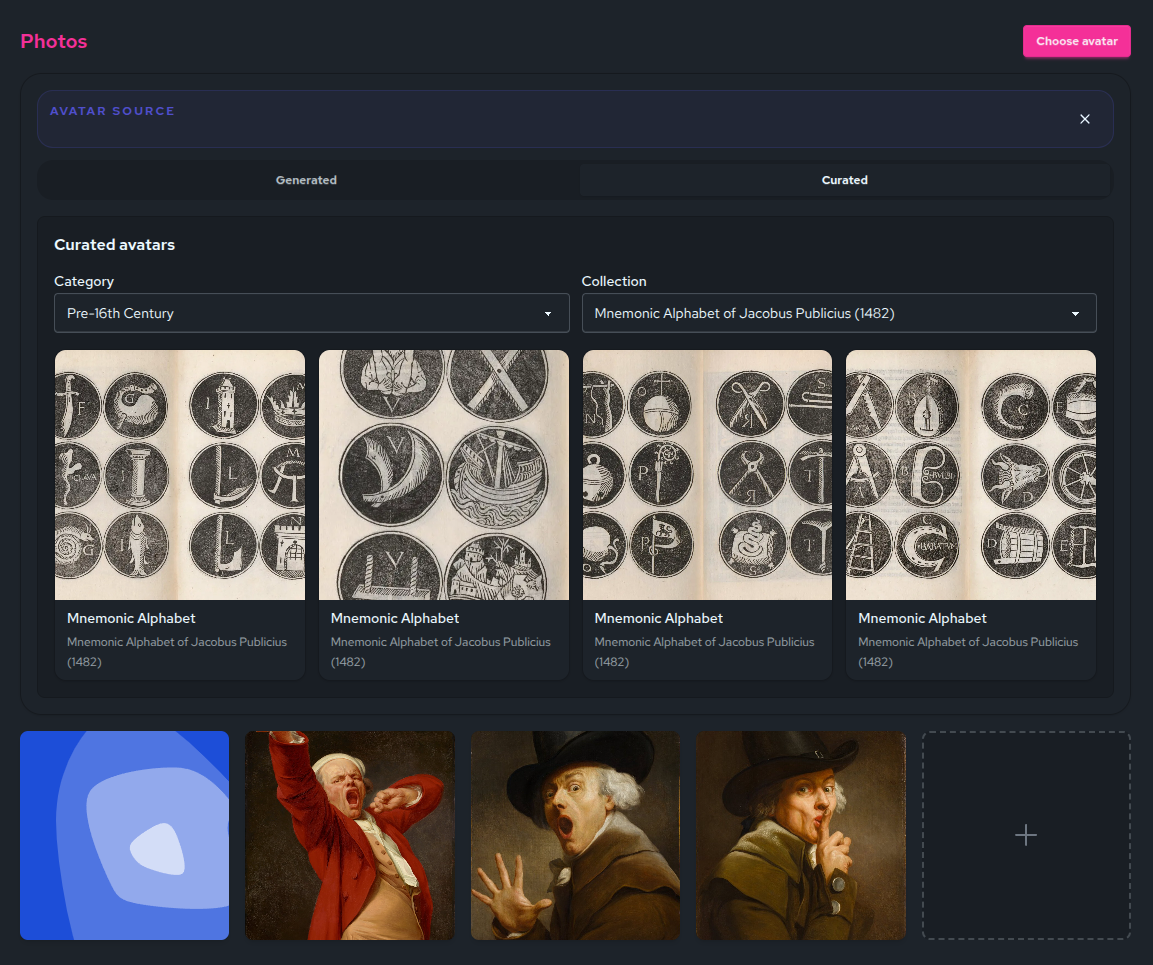Open the Category dropdown showing Pre-16th Century

312,313
